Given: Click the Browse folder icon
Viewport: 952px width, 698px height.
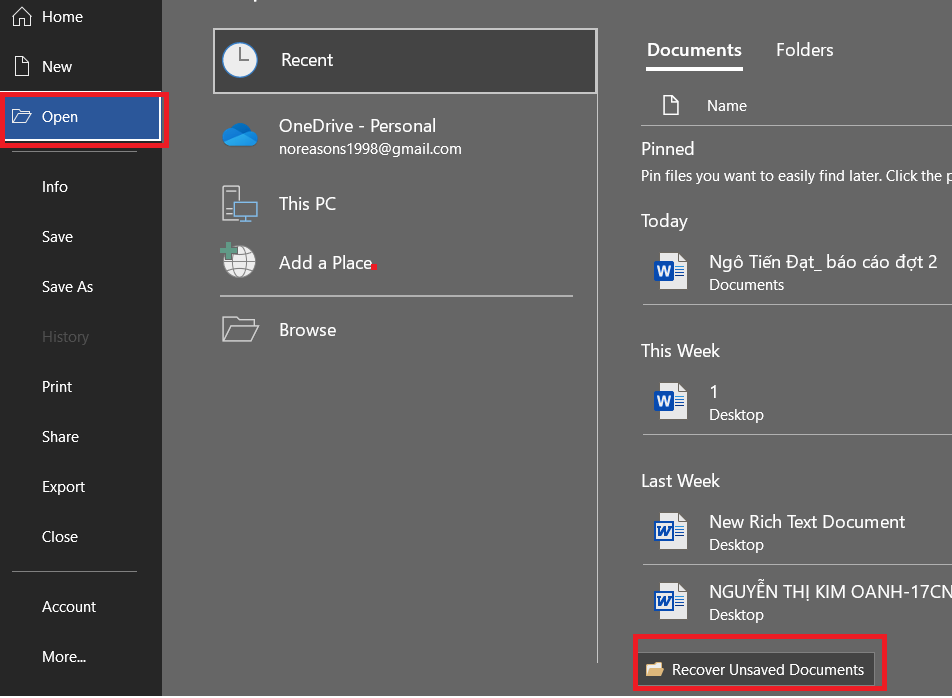Looking at the screenshot, I should [x=240, y=329].
